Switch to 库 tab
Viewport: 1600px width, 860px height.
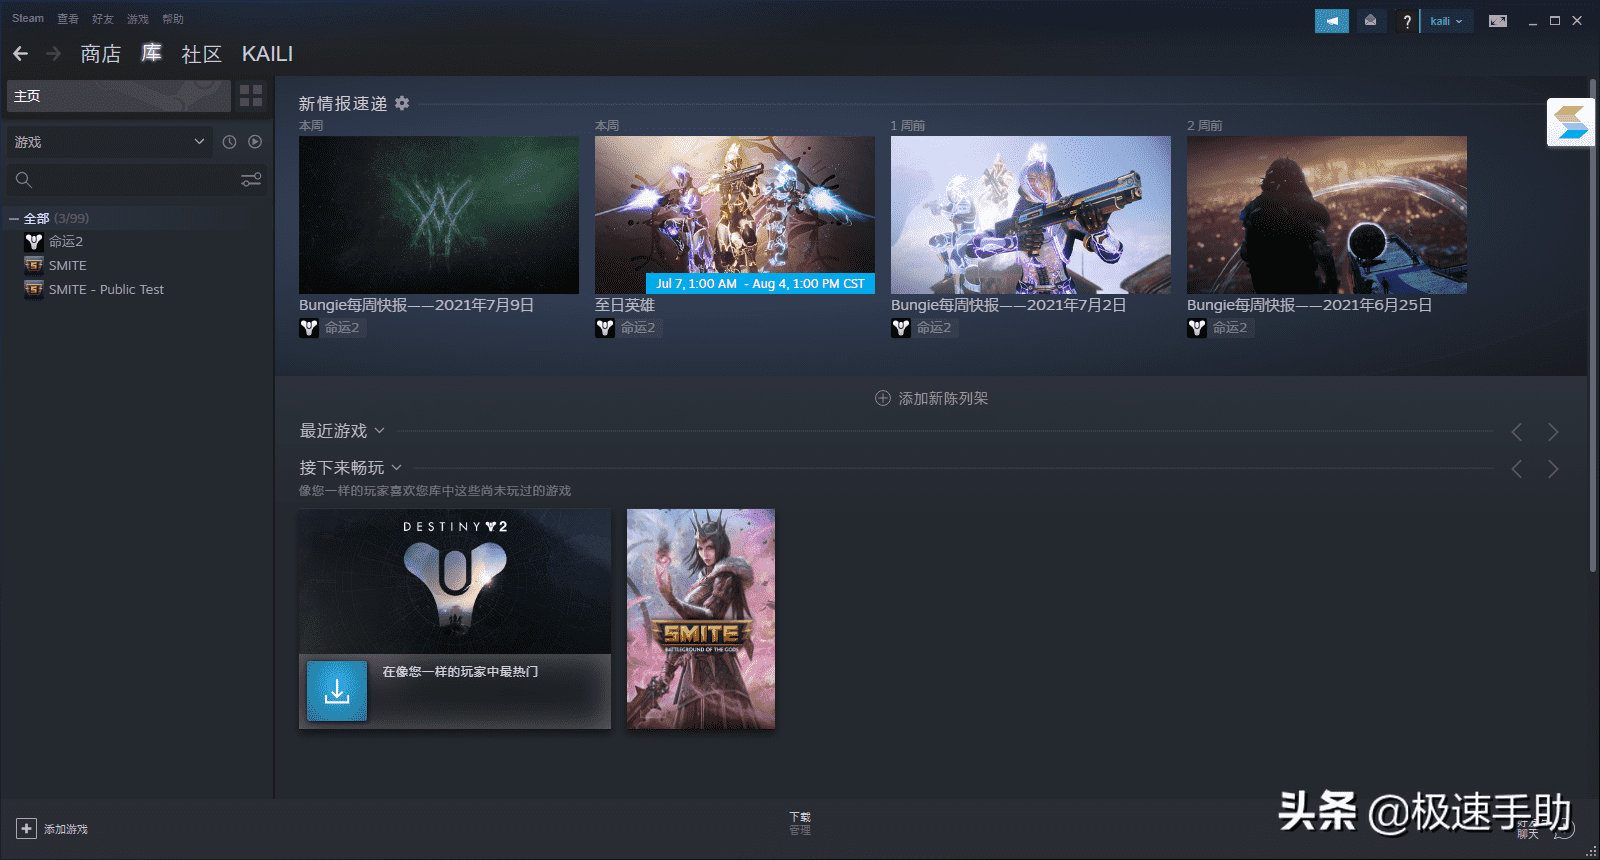tap(151, 53)
